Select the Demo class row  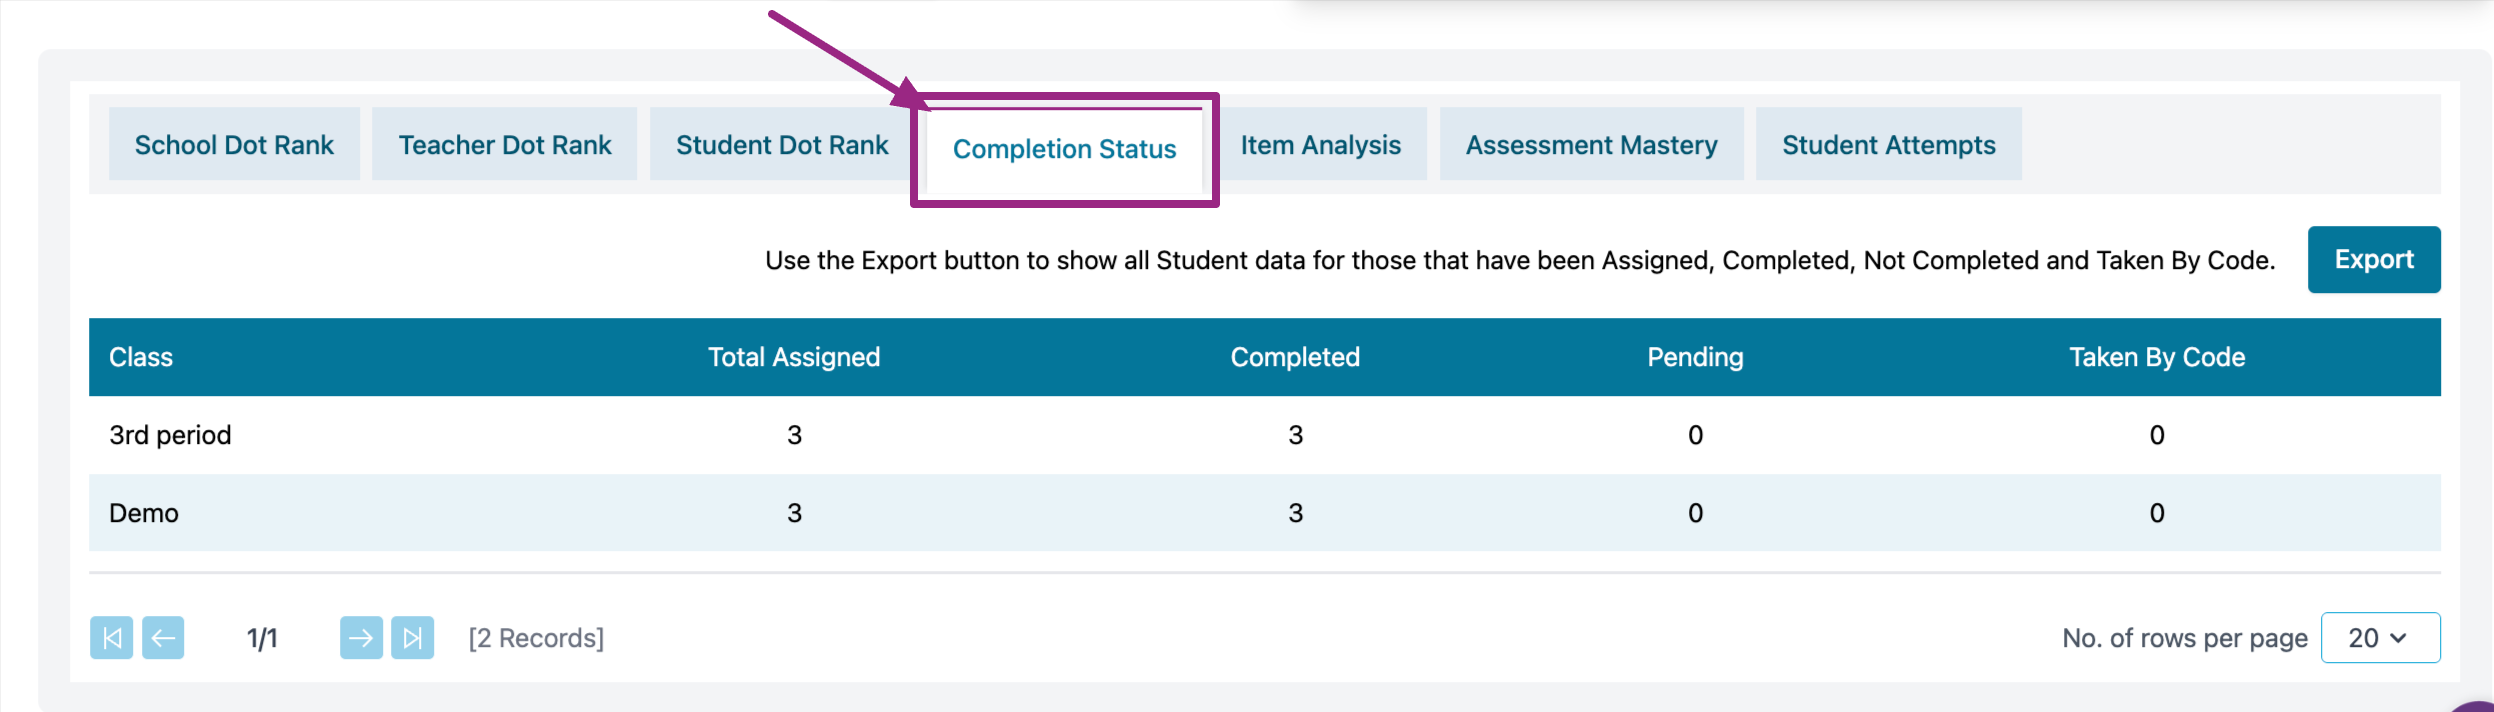tap(144, 513)
